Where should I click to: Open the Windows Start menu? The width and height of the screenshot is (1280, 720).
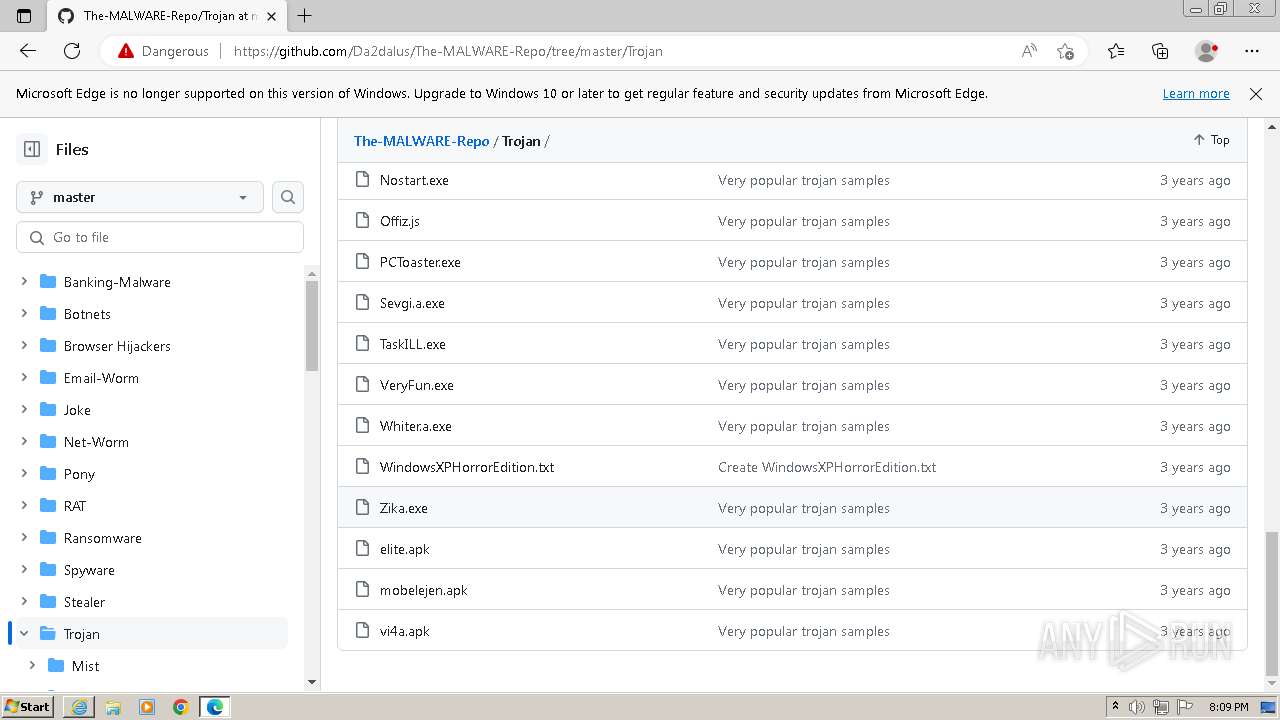[27, 707]
